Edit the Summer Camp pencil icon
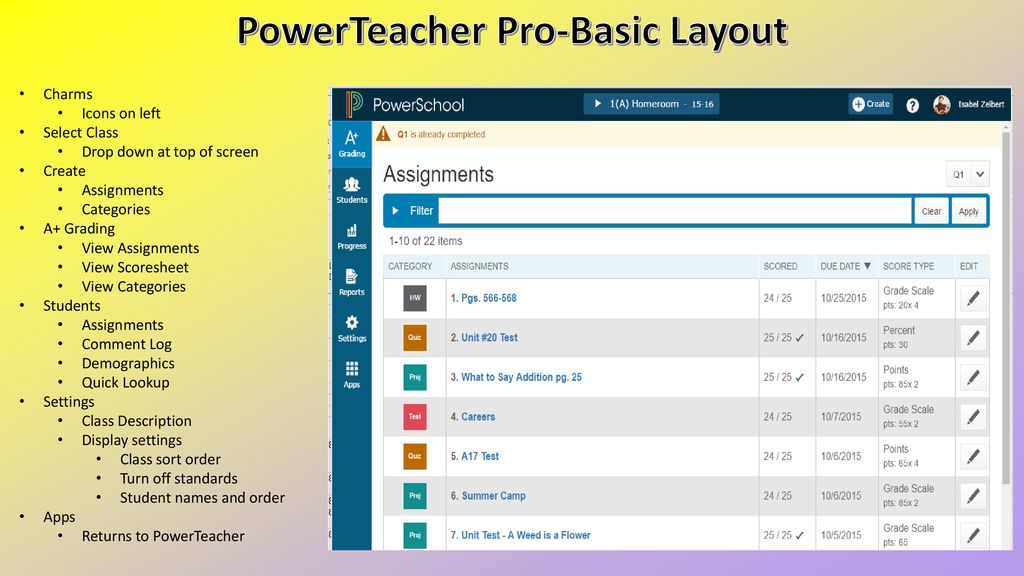Screen dimensions: 1024x576 click(973, 496)
